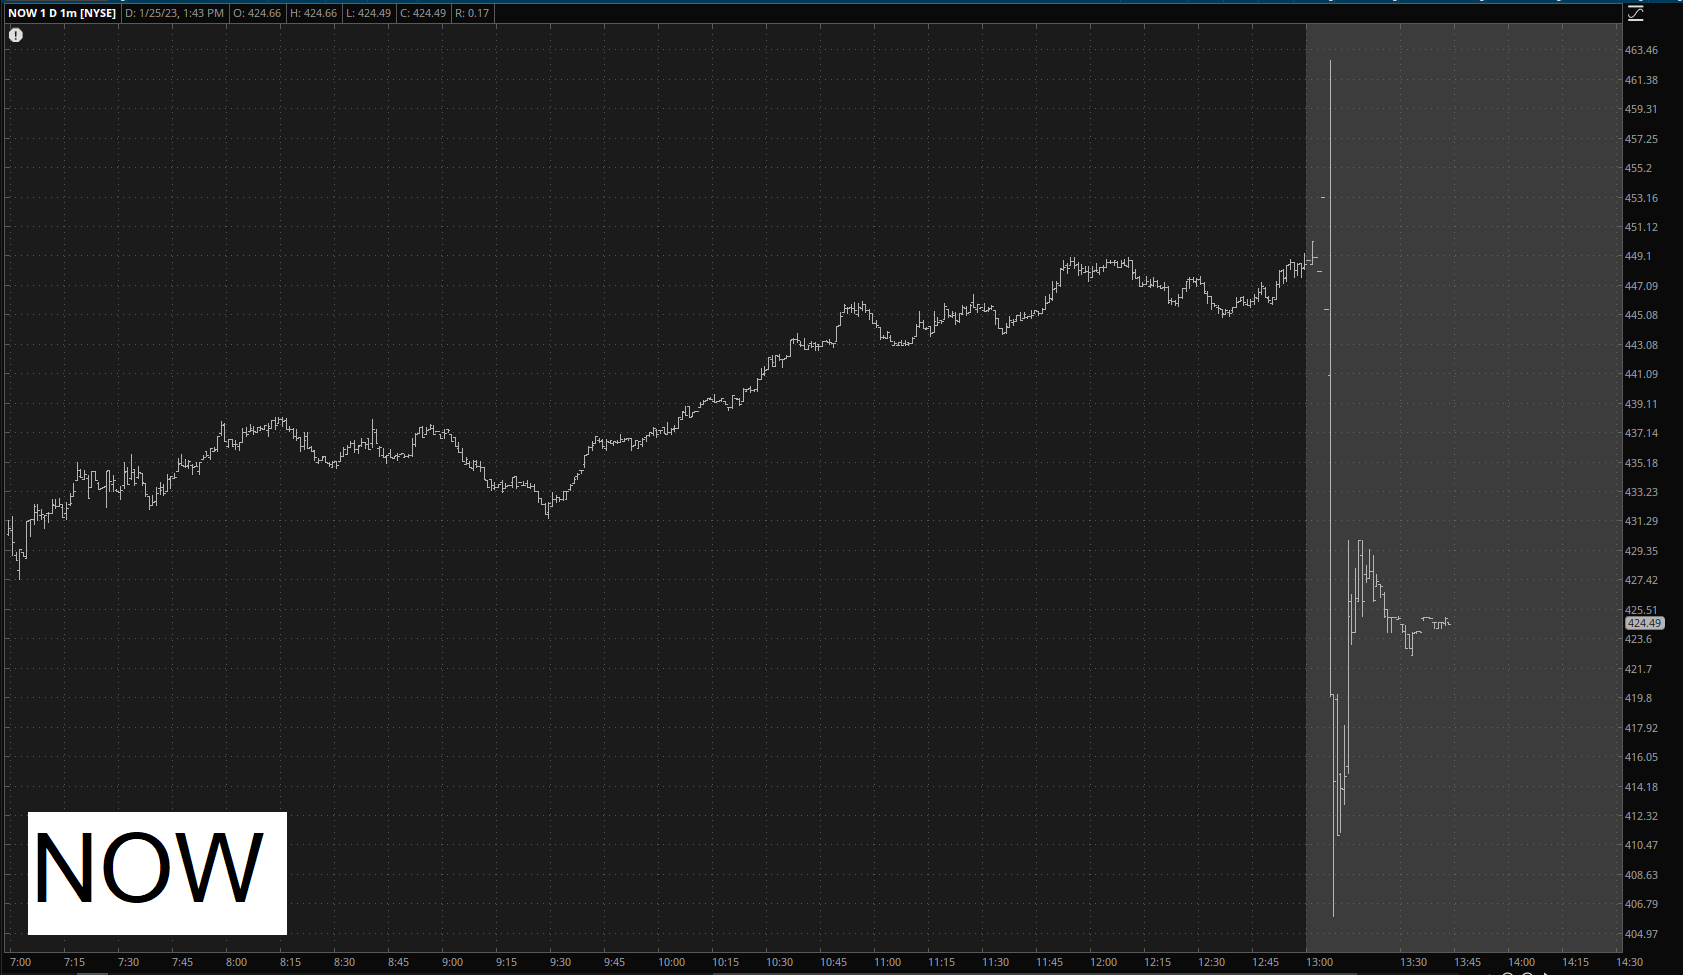Click the range R: 0.17 field
The width and height of the screenshot is (1683, 975).
coord(472,13)
